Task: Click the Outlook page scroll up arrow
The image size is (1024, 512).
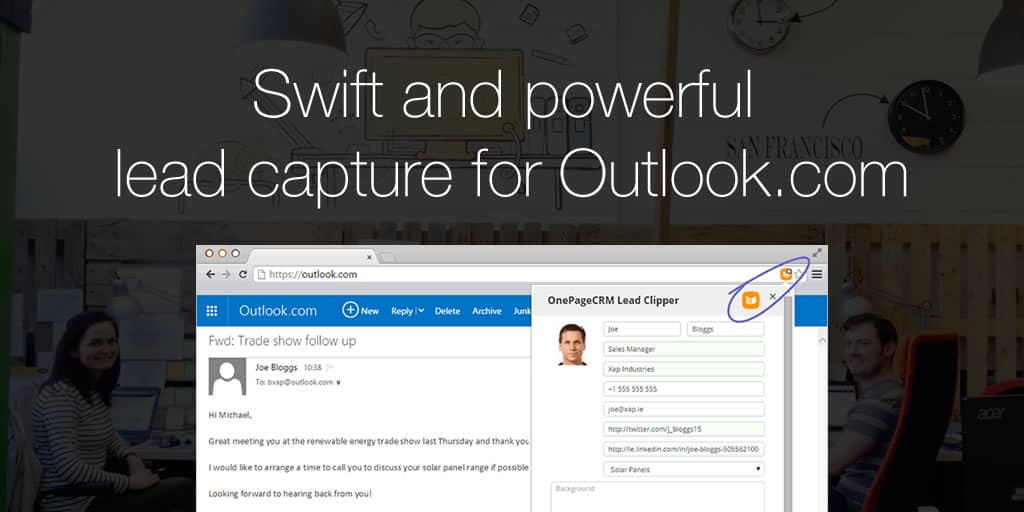Action: point(822,340)
